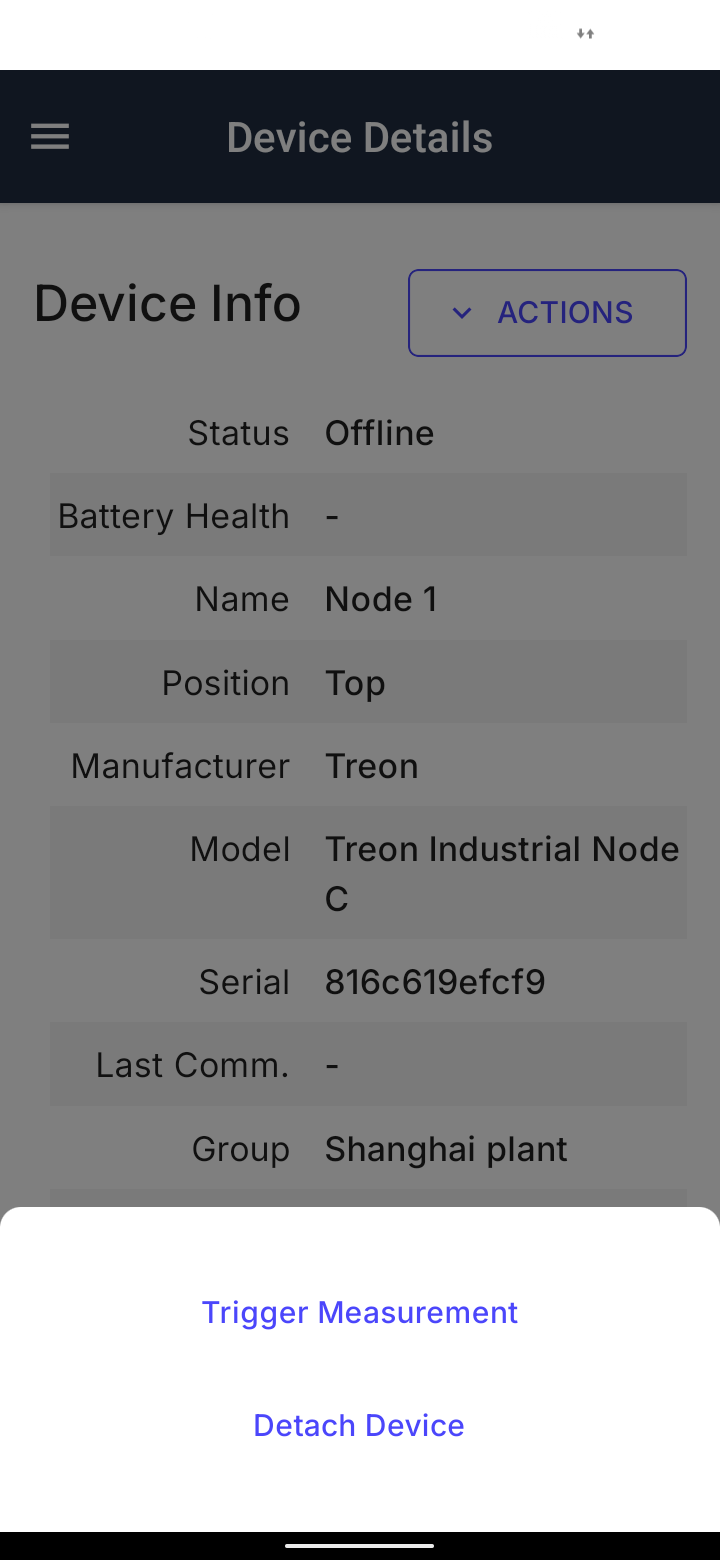The image size is (720, 1560).
Task: Tap the Offline status value
Action: pyautogui.click(x=379, y=433)
